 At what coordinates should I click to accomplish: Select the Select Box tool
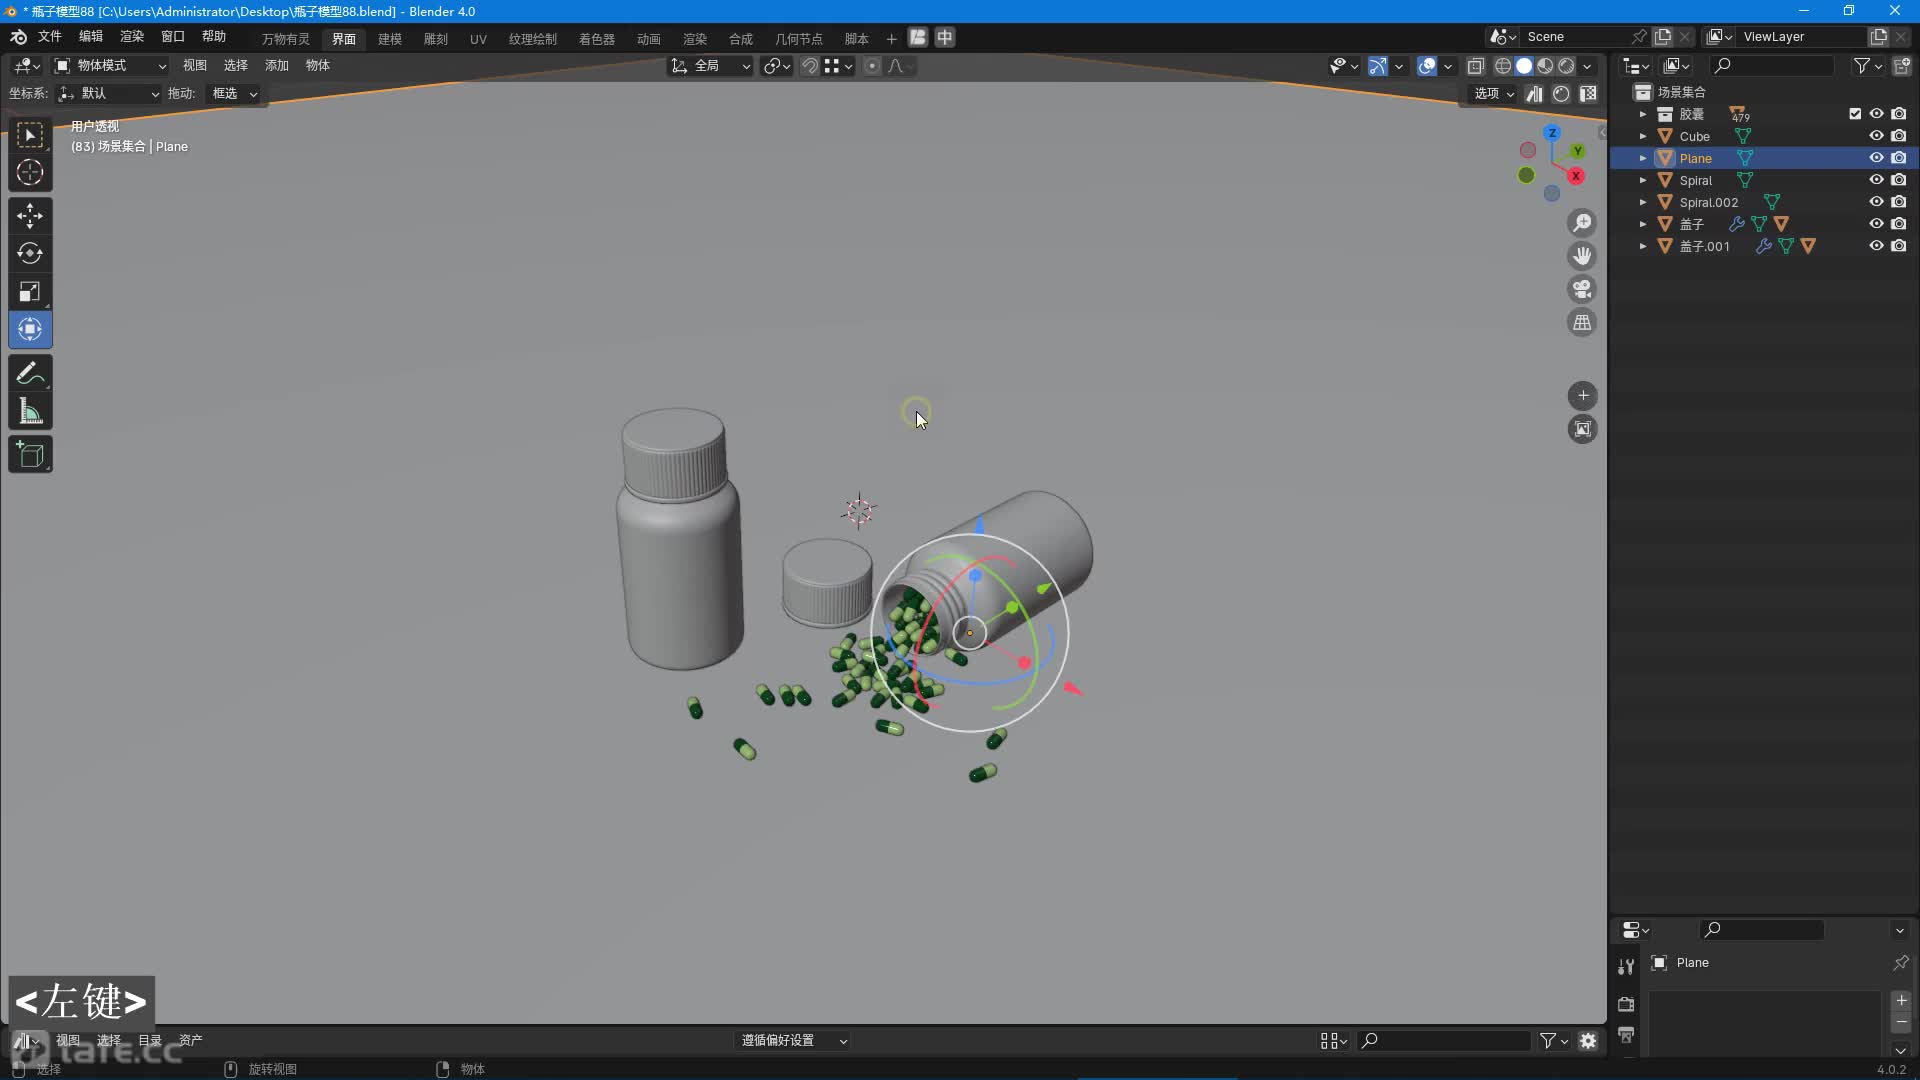pyautogui.click(x=30, y=135)
